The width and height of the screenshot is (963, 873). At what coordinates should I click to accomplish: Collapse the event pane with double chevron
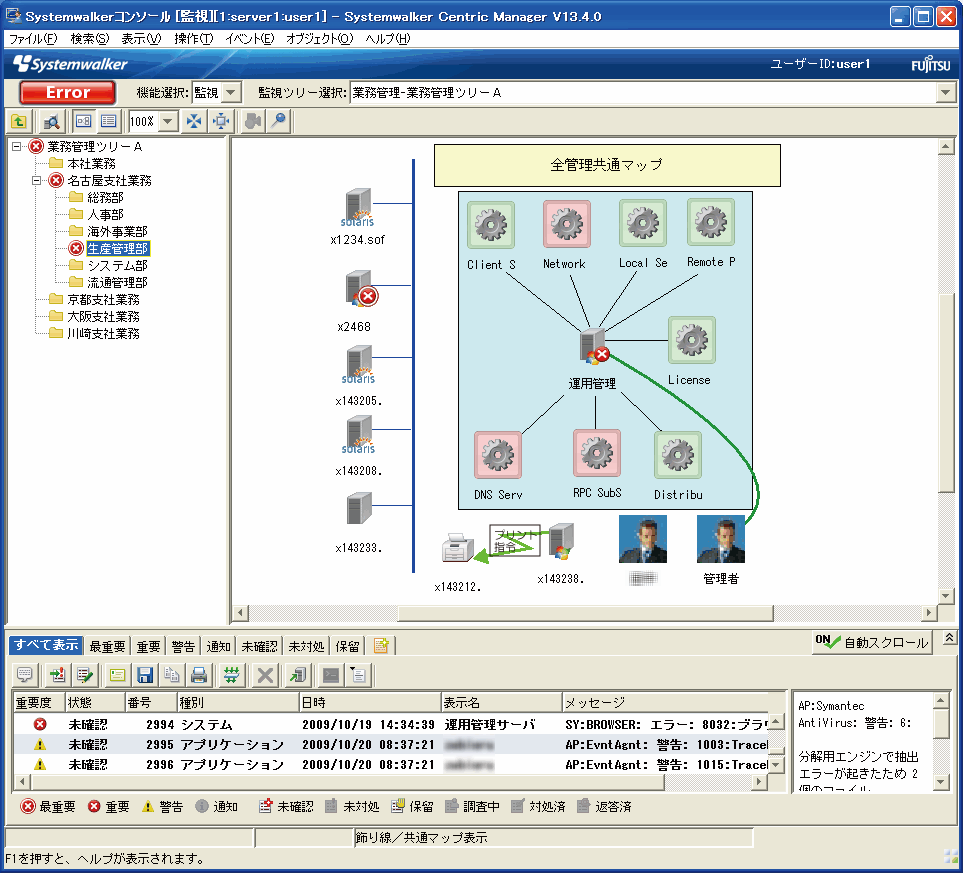point(949,638)
